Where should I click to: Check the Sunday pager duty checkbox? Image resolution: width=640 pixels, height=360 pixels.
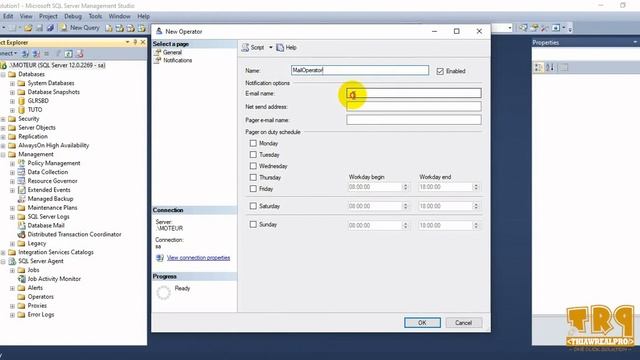(253, 224)
